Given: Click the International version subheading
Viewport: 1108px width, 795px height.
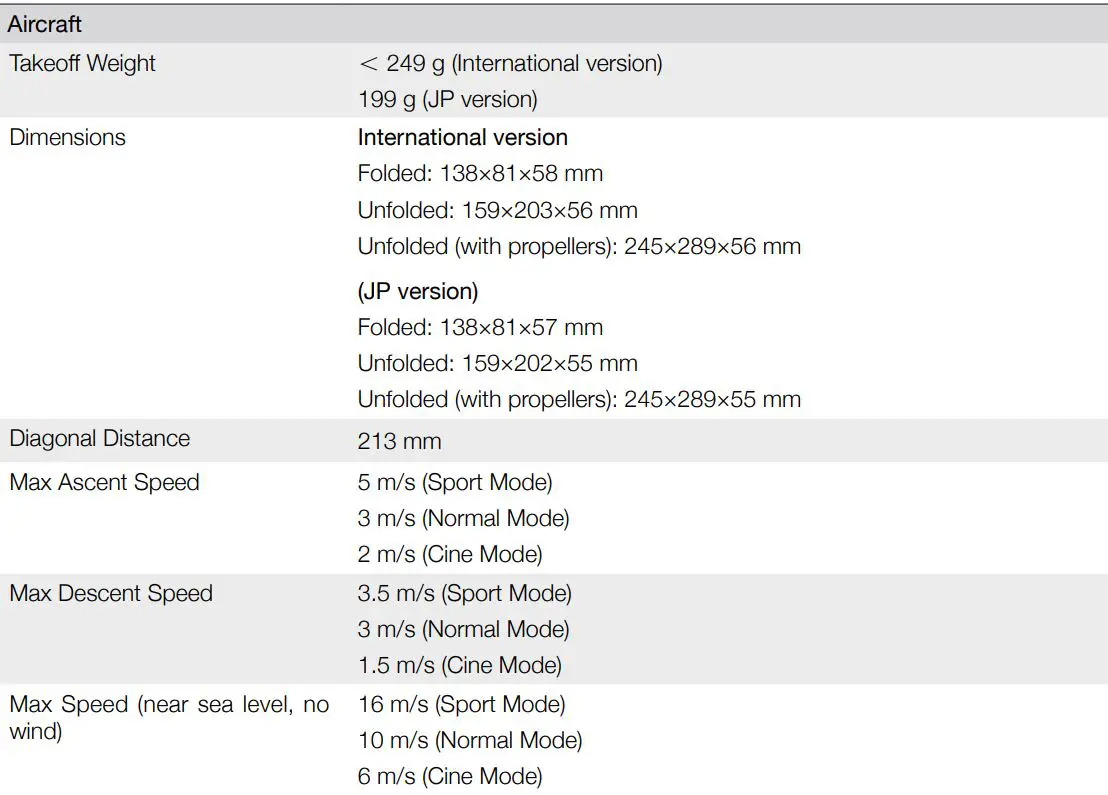Looking at the screenshot, I should (x=461, y=137).
